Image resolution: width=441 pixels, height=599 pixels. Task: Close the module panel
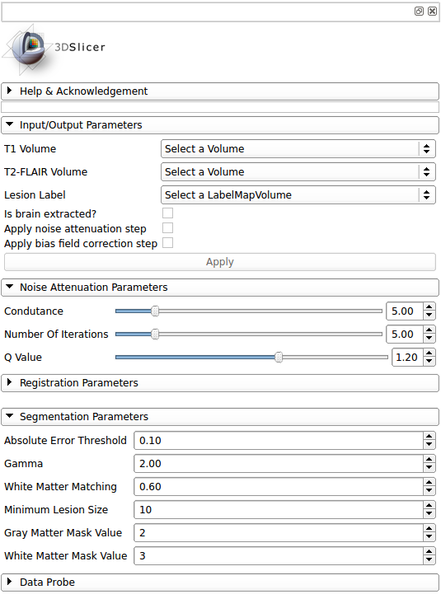(432, 11)
